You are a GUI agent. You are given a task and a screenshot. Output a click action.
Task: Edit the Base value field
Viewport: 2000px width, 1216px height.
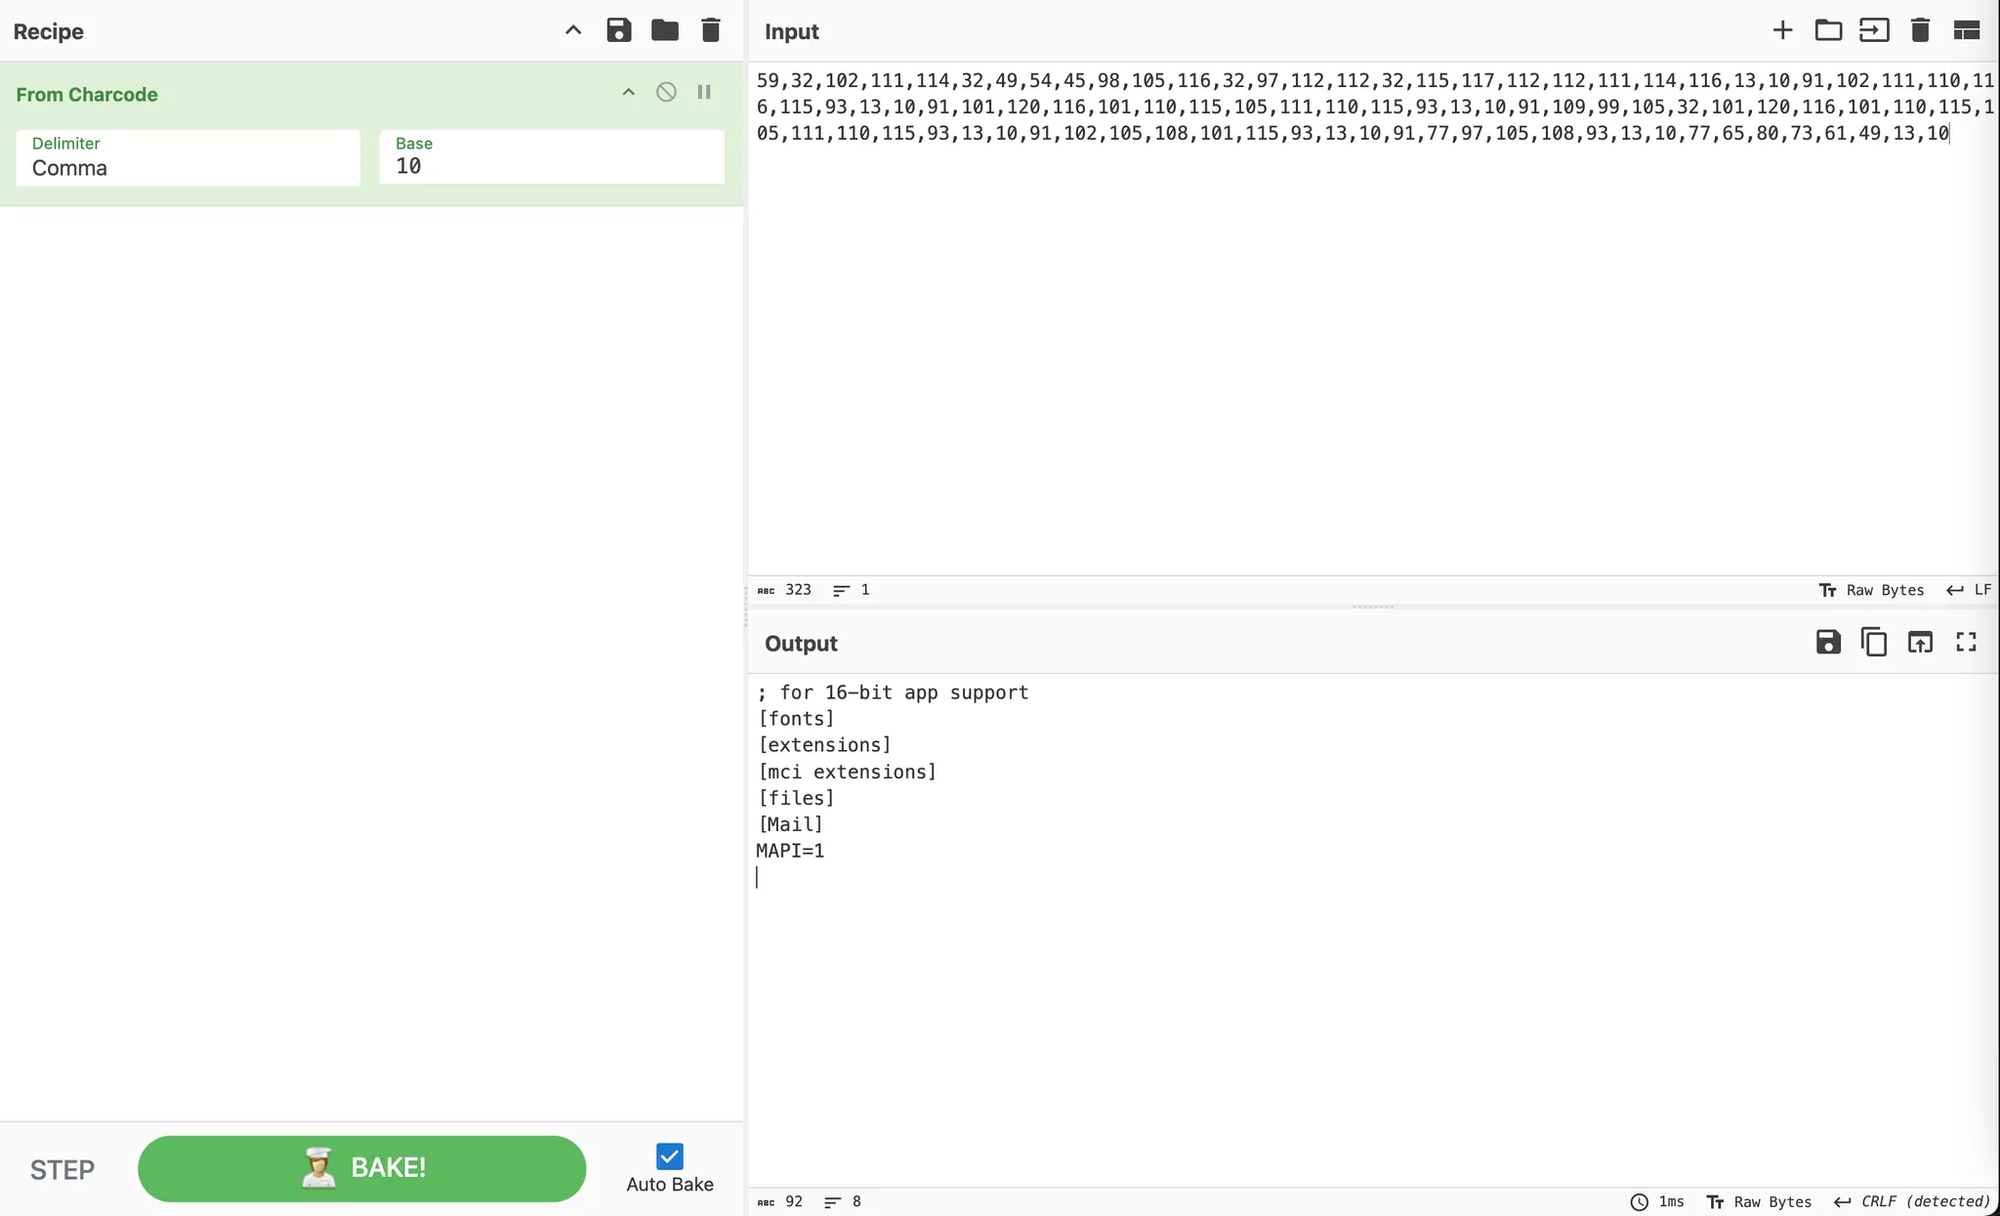pyautogui.click(x=551, y=166)
